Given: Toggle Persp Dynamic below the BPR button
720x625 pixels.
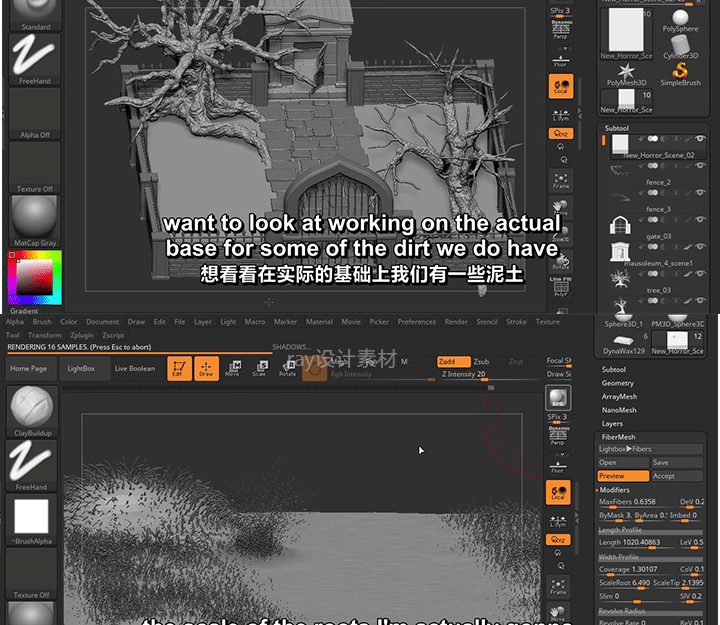Looking at the screenshot, I should click(558, 436).
